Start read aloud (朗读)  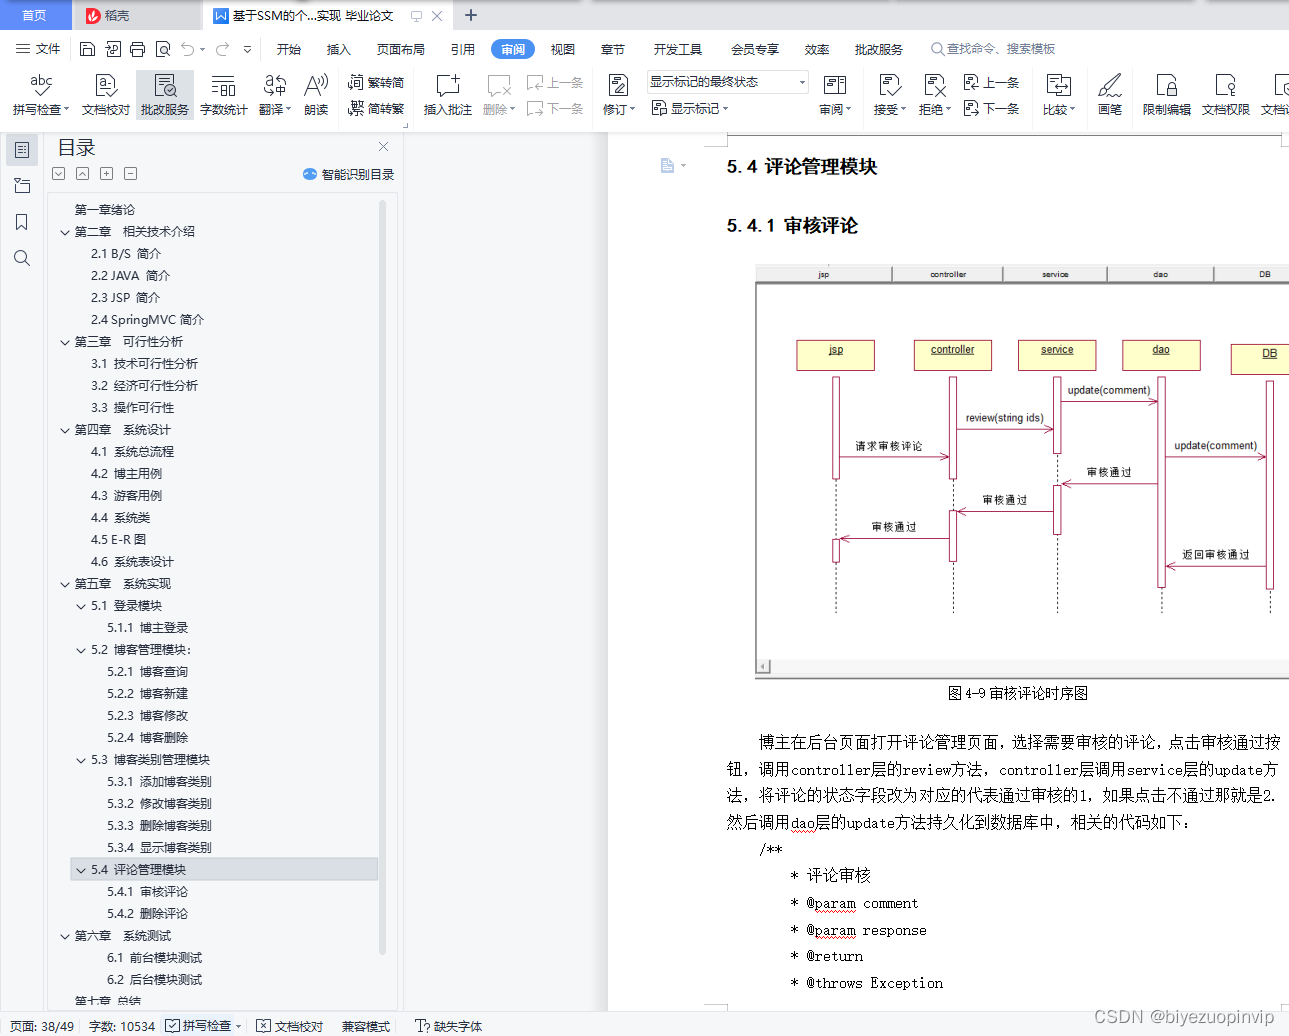[316, 94]
